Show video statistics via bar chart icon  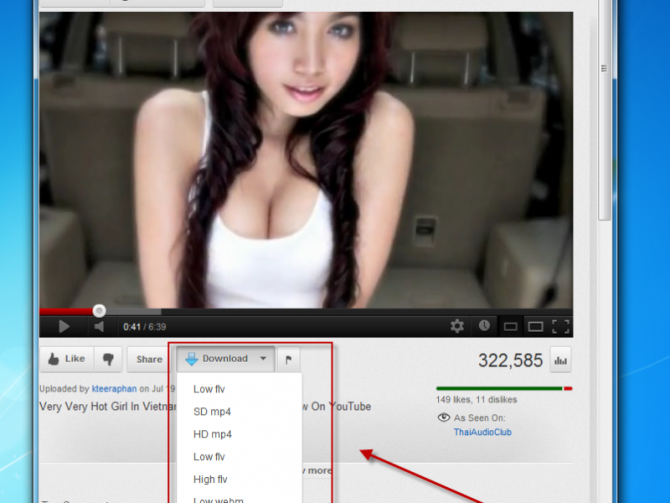point(560,360)
